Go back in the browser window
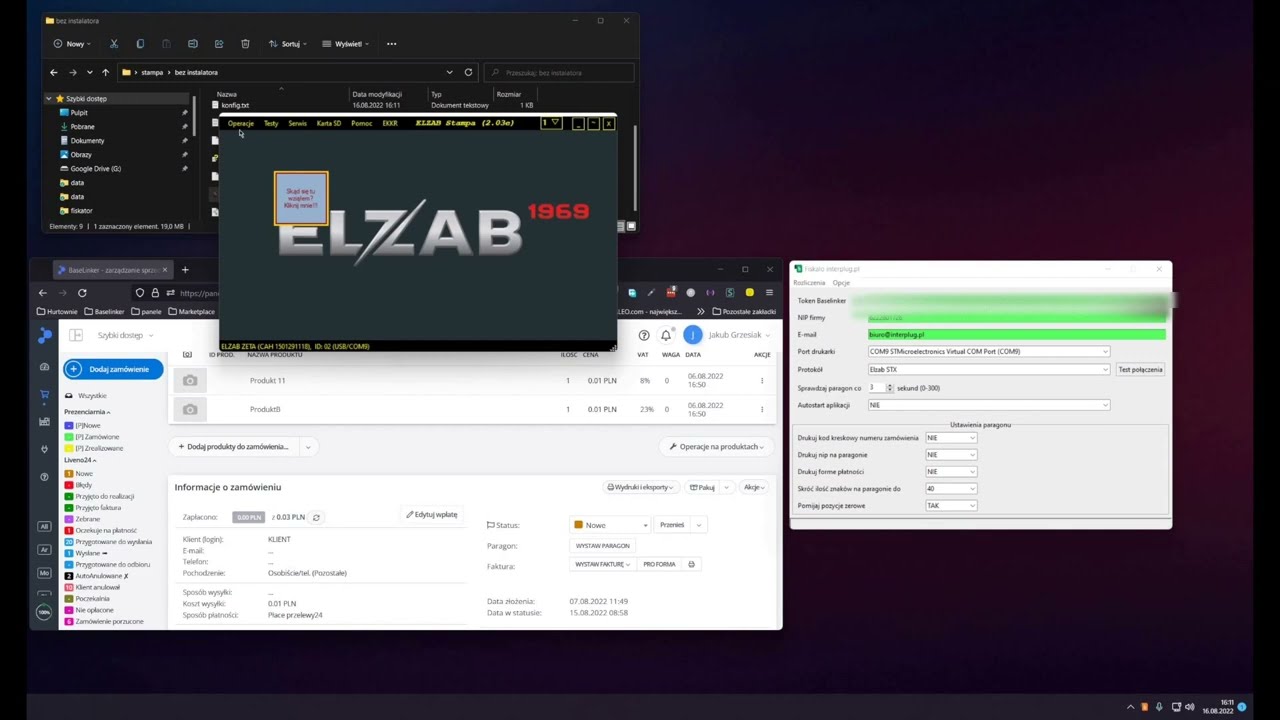1280x720 pixels. point(42,293)
